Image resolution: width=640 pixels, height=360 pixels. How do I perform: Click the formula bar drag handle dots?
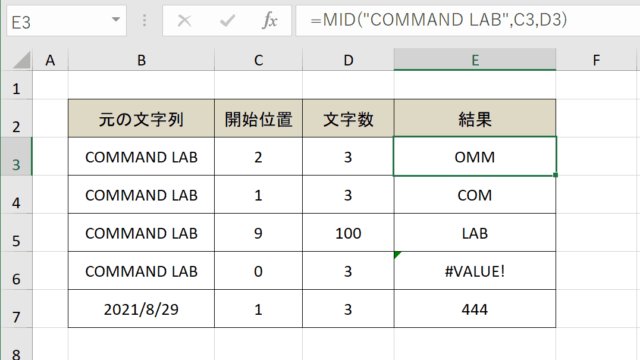pyautogui.click(x=144, y=20)
